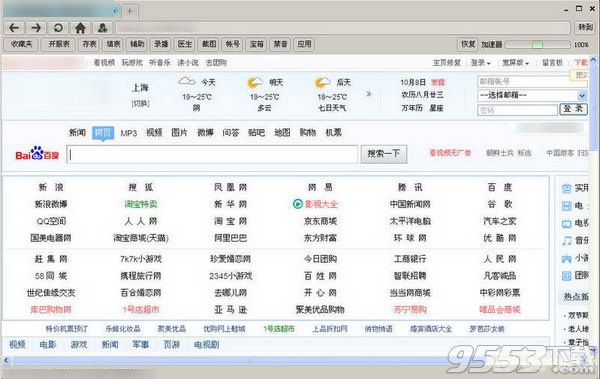600x379 pixels.
Task: Open a new tab with the plus button
Action: click(x=130, y=11)
